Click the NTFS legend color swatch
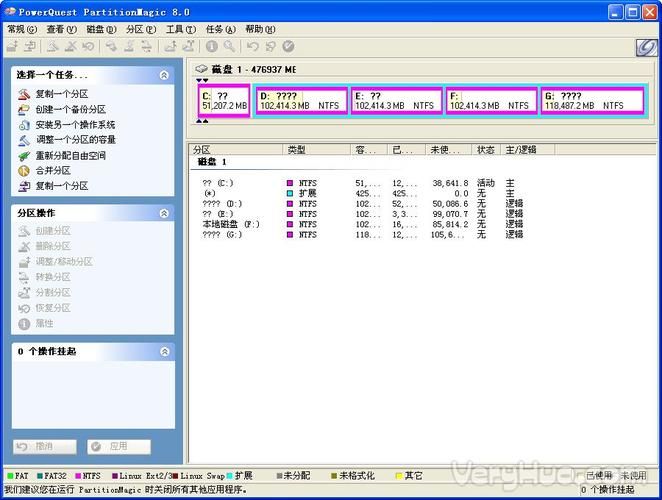The image size is (662, 500). pyautogui.click(x=78, y=476)
